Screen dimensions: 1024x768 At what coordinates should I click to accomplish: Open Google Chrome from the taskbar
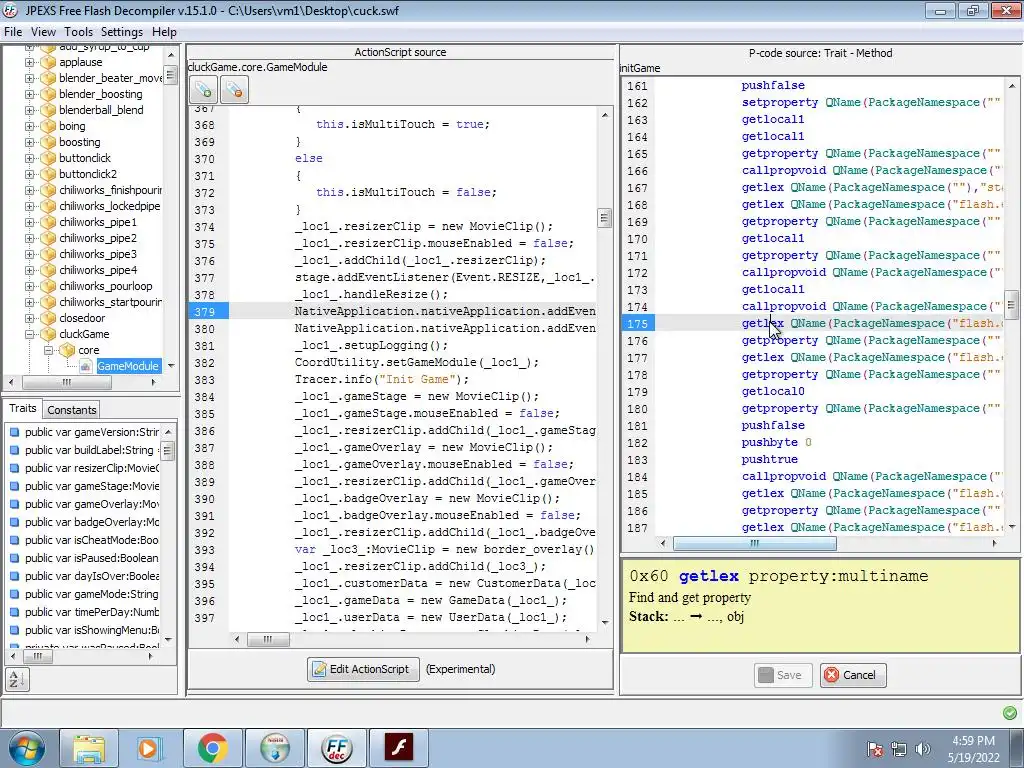pos(212,748)
